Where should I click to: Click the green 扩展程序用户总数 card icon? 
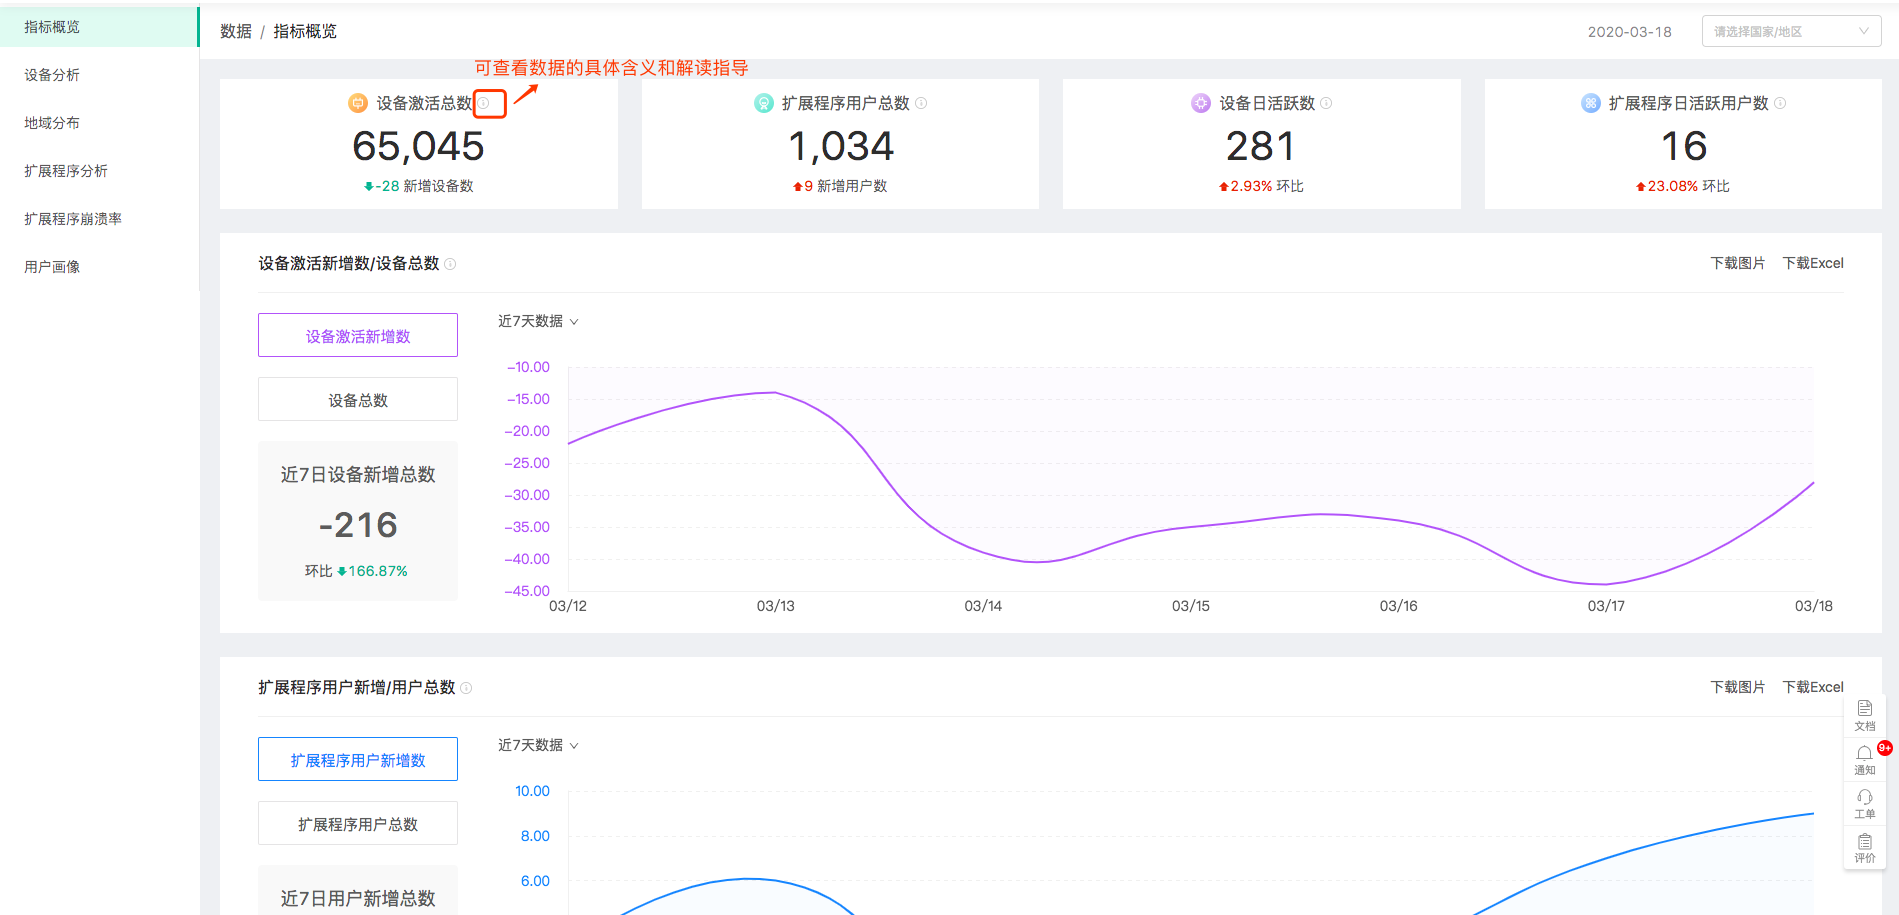[x=764, y=103]
